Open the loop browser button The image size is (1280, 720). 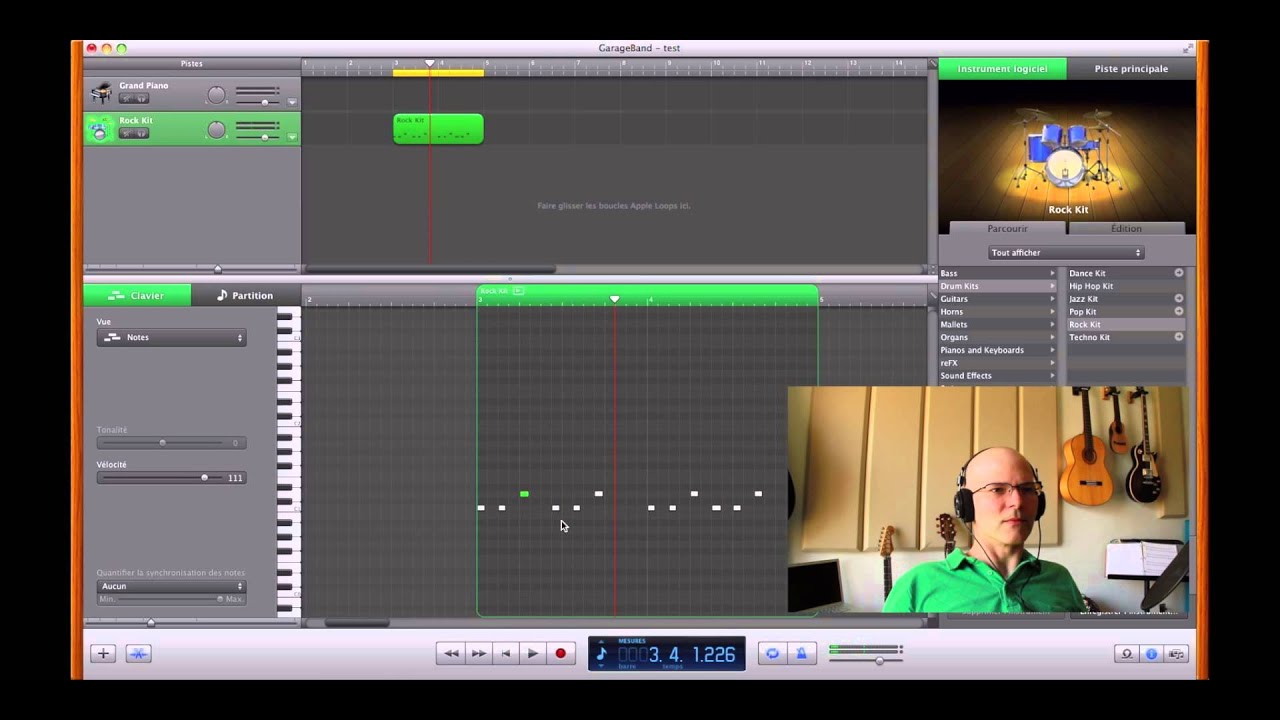pyautogui.click(x=1127, y=654)
